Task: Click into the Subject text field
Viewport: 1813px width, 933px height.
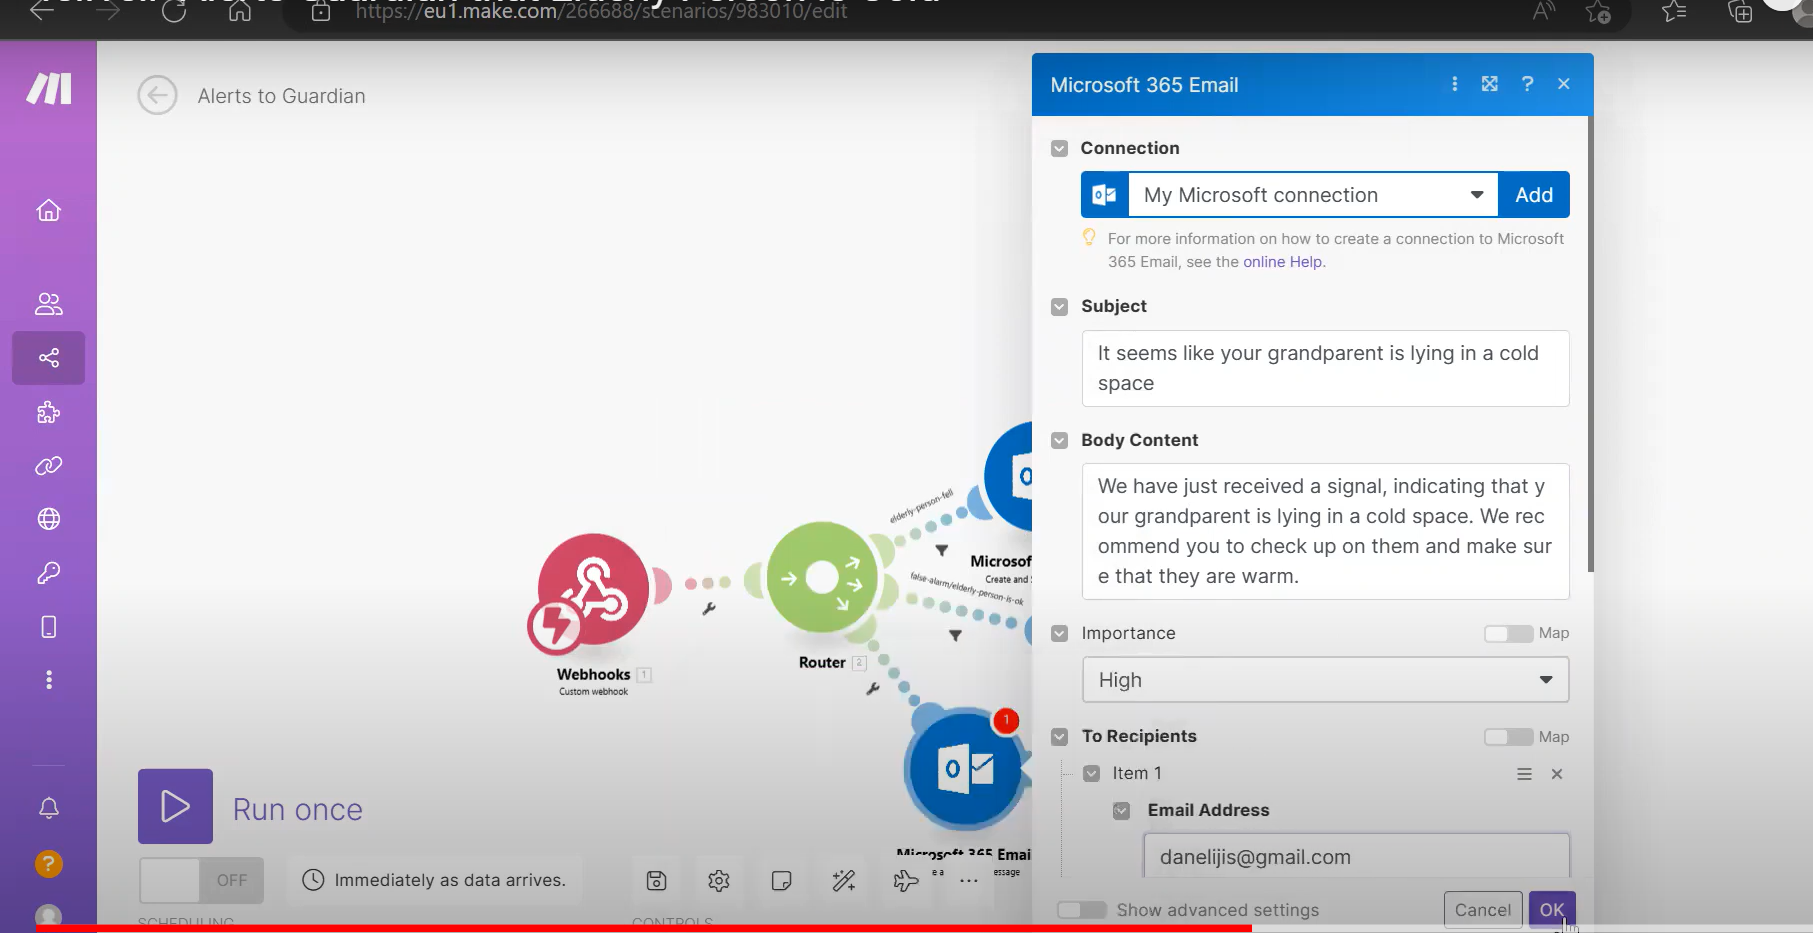Action: point(1325,368)
